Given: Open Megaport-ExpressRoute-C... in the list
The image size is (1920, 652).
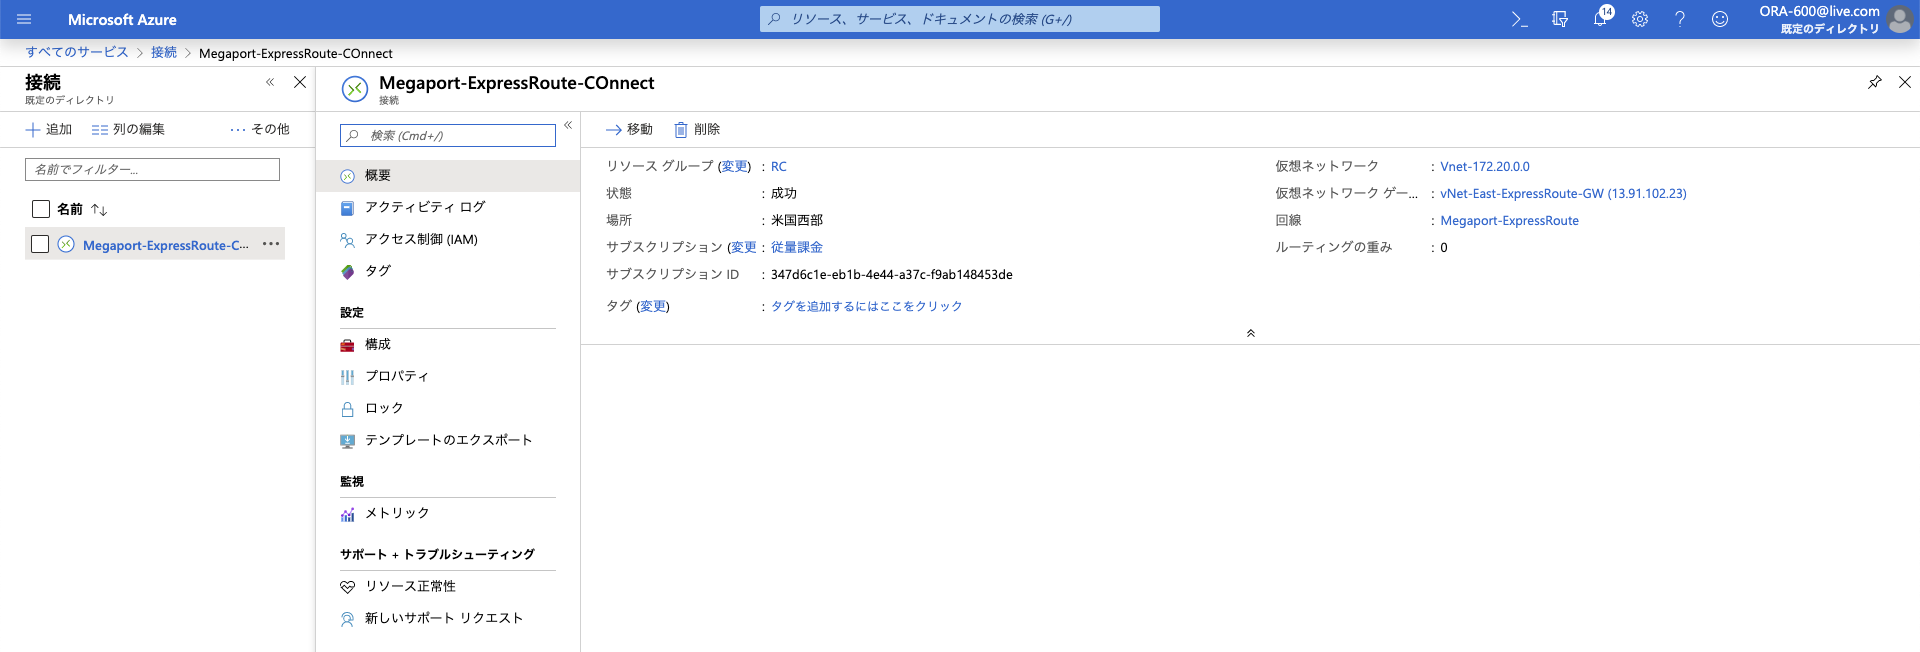Looking at the screenshot, I should [x=166, y=245].
